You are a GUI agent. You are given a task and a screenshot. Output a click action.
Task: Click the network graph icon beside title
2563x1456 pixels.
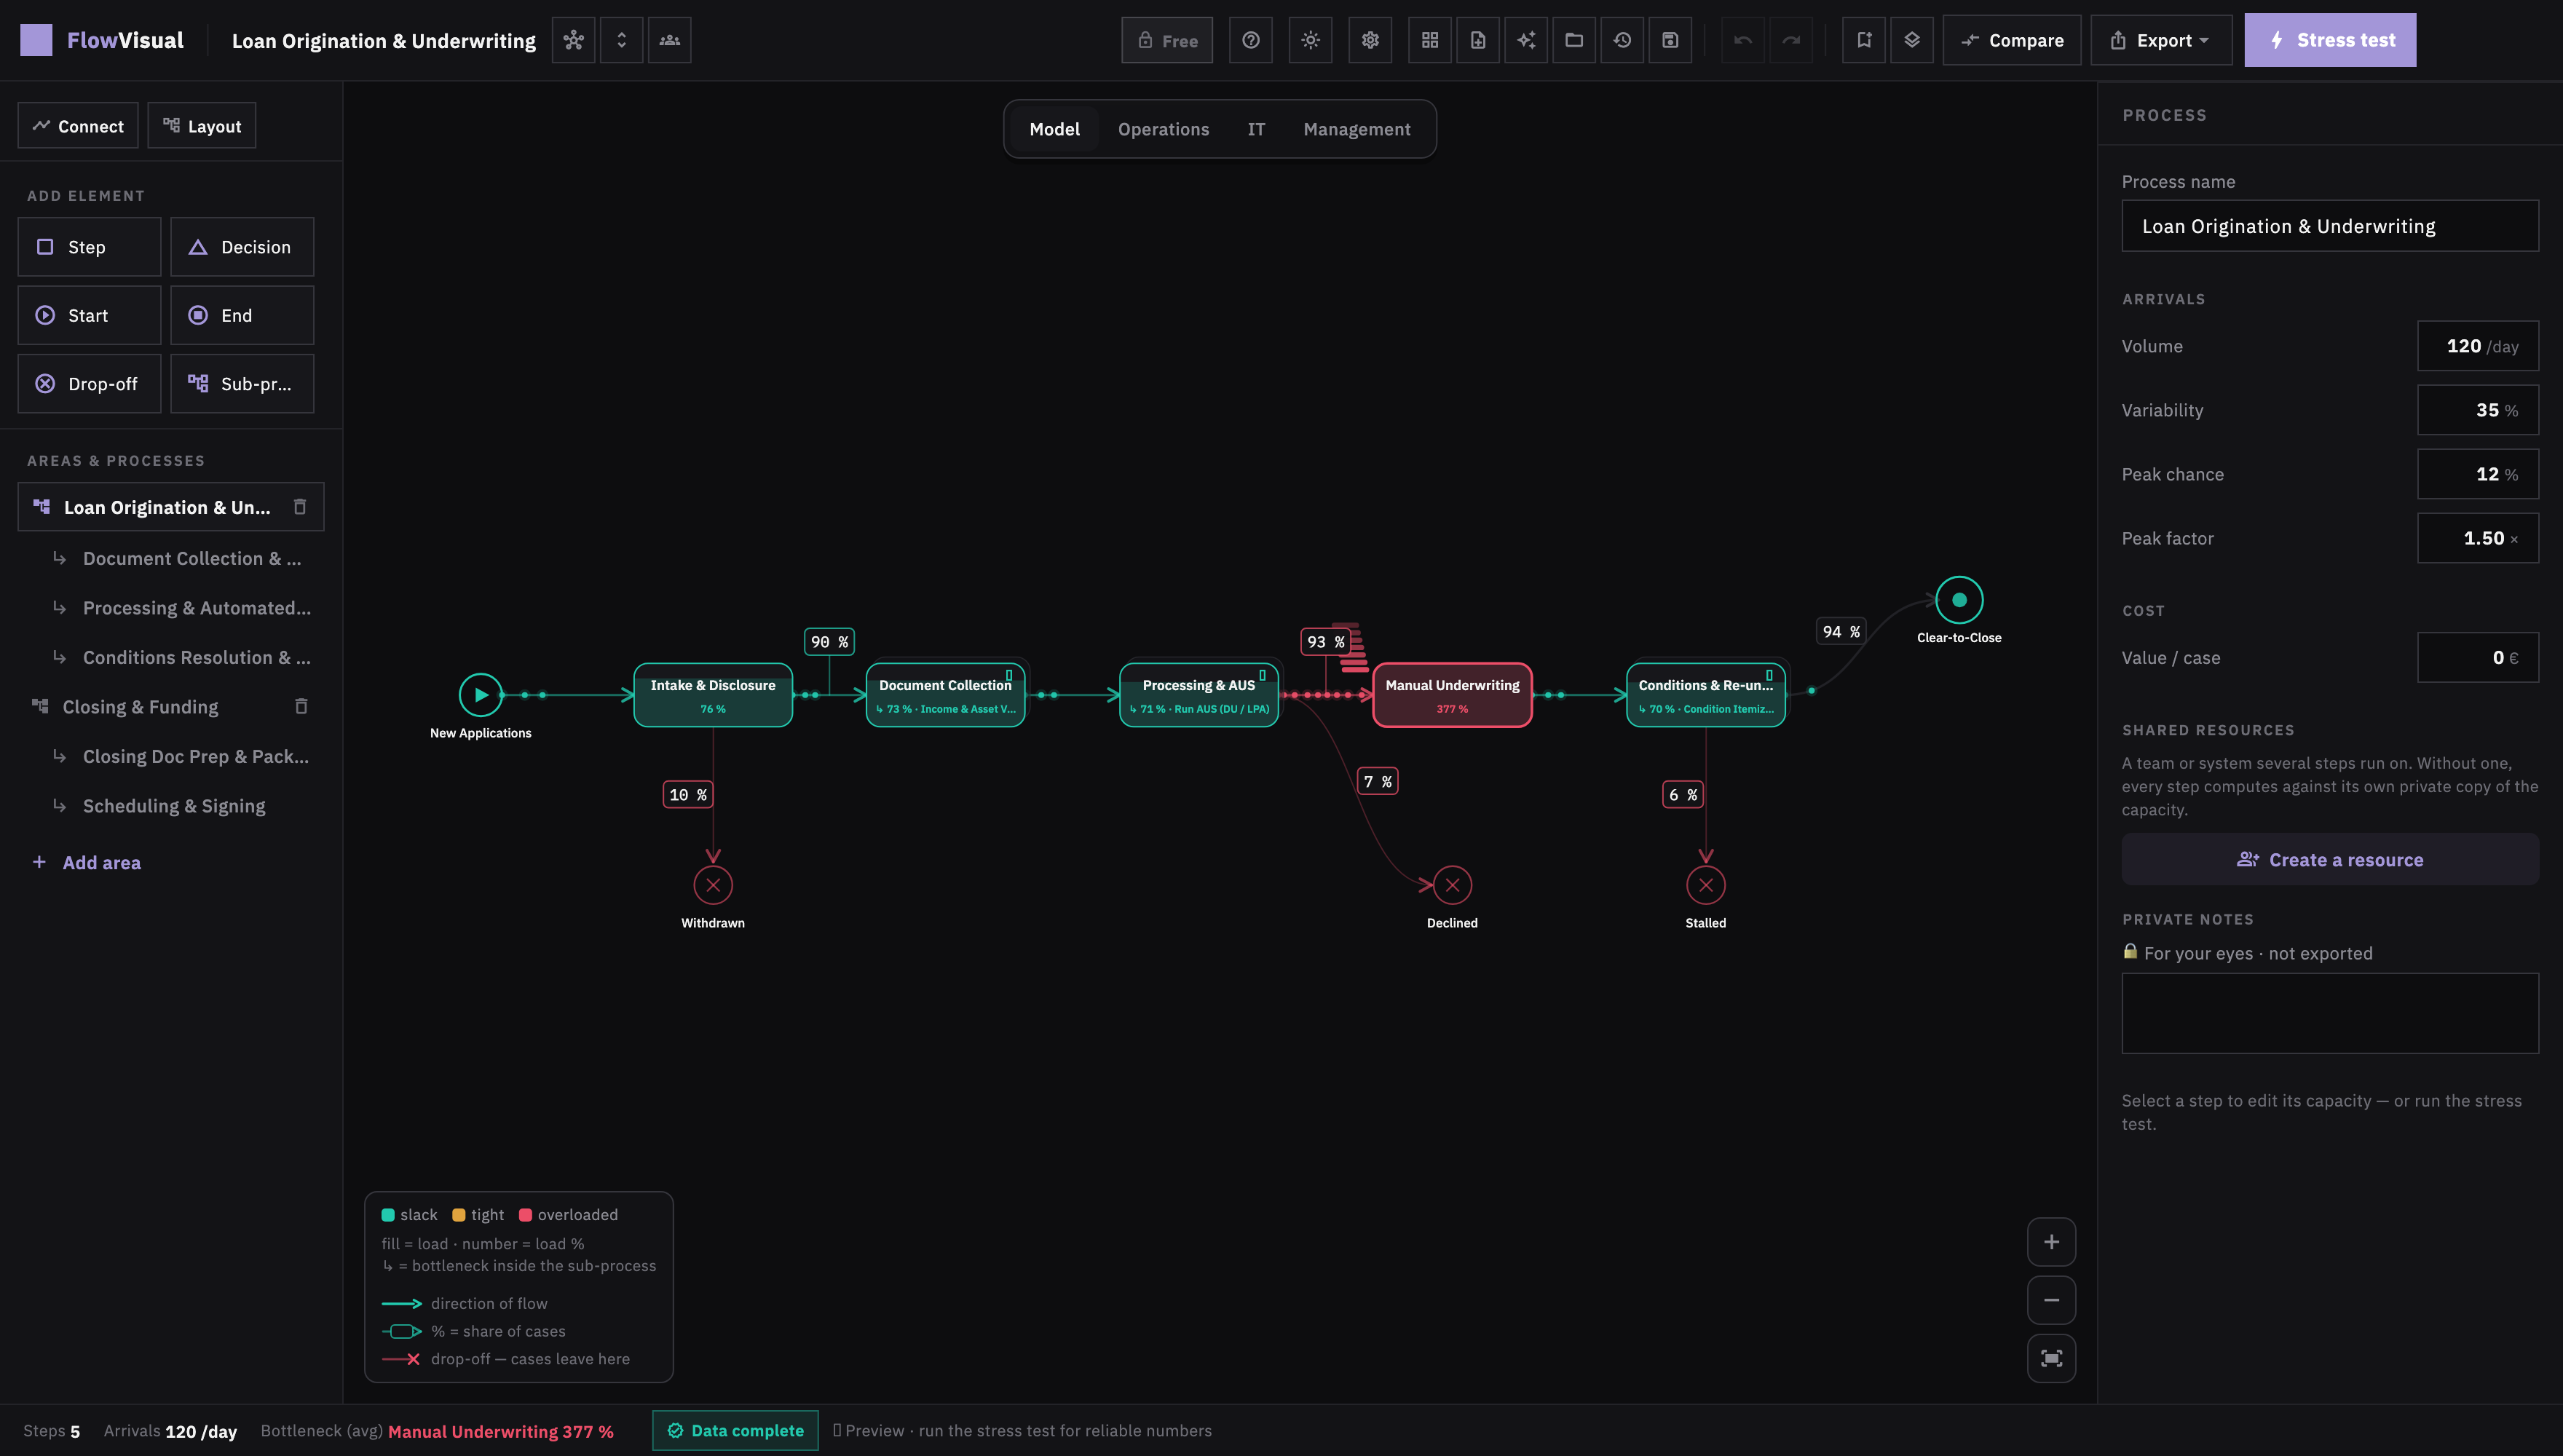pos(573,40)
